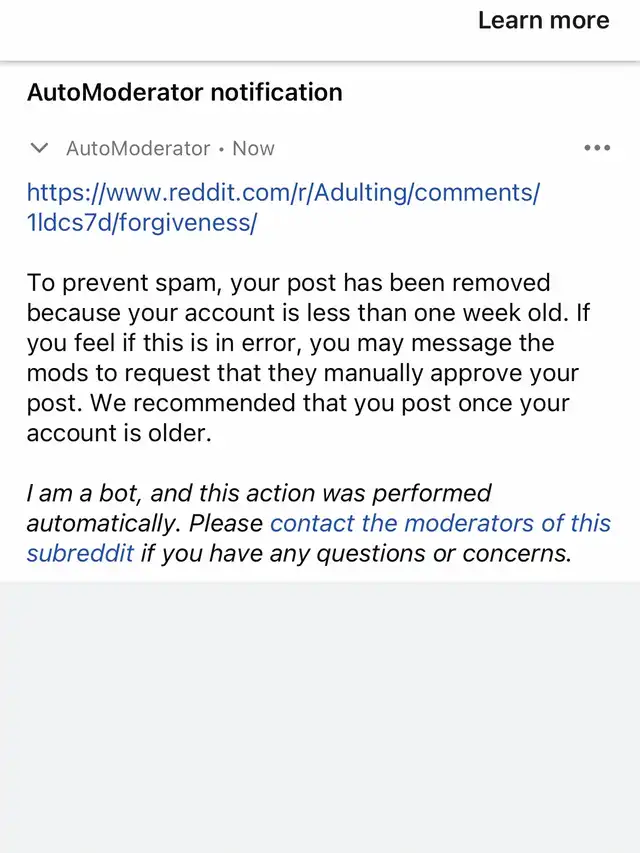Collapse the AutoModerator message with the chevron
Viewport: 640px width, 853px height.
[x=40, y=148]
